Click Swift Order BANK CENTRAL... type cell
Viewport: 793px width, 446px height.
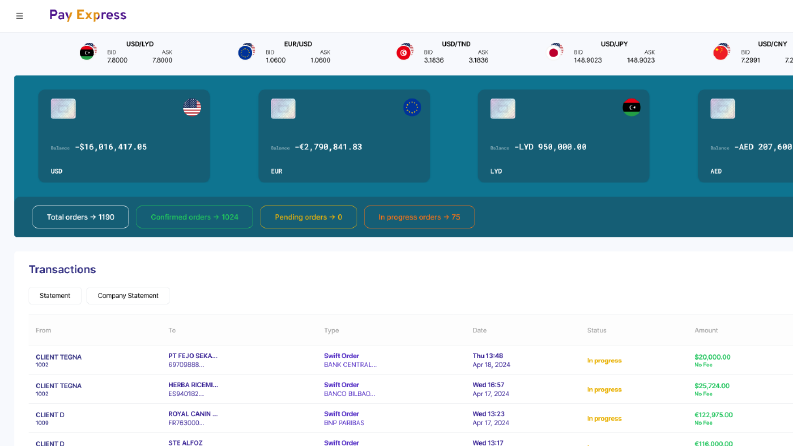pyautogui.click(x=350, y=360)
